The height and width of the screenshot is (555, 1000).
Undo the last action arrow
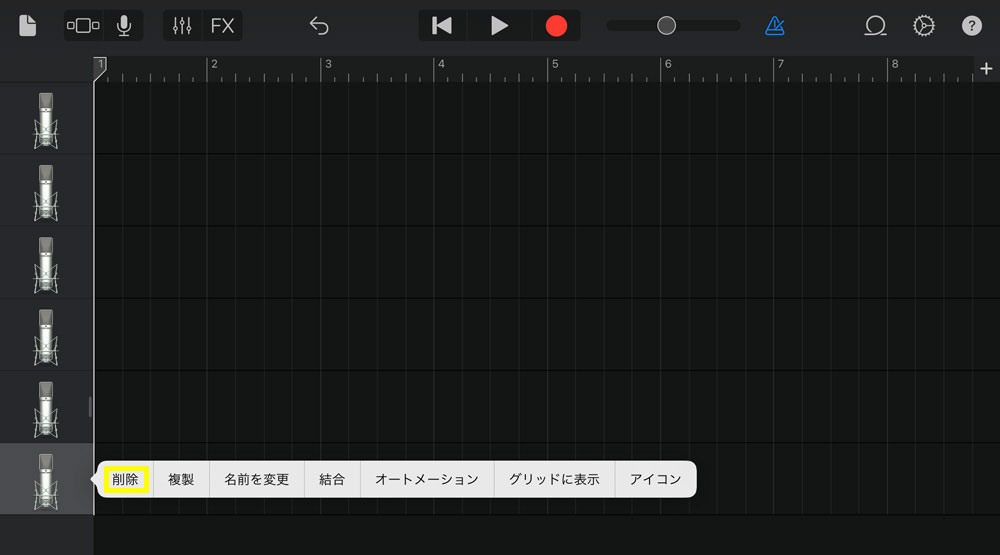(x=319, y=26)
